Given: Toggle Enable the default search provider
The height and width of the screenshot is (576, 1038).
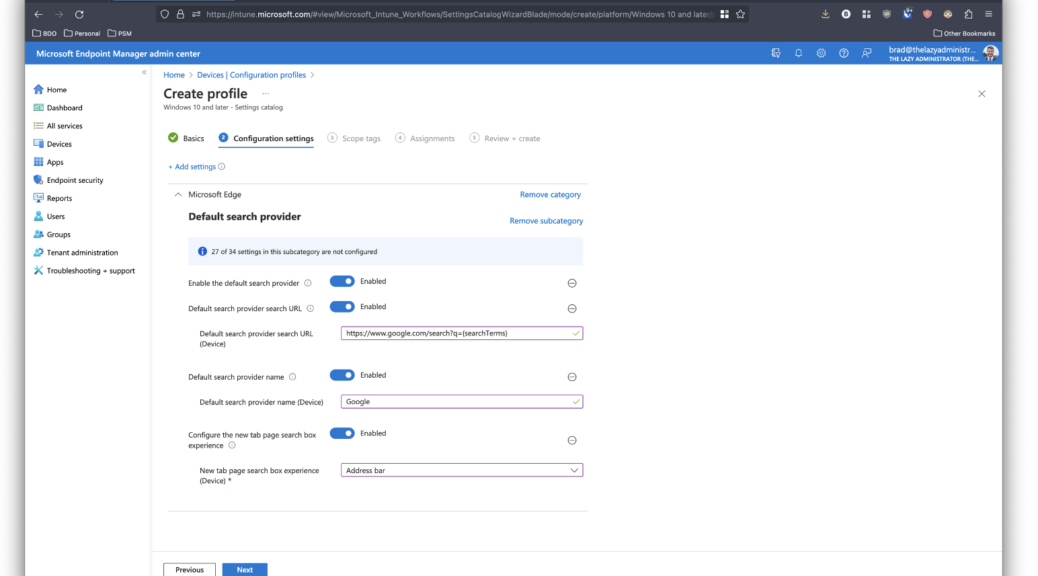Looking at the screenshot, I should pos(342,281).
